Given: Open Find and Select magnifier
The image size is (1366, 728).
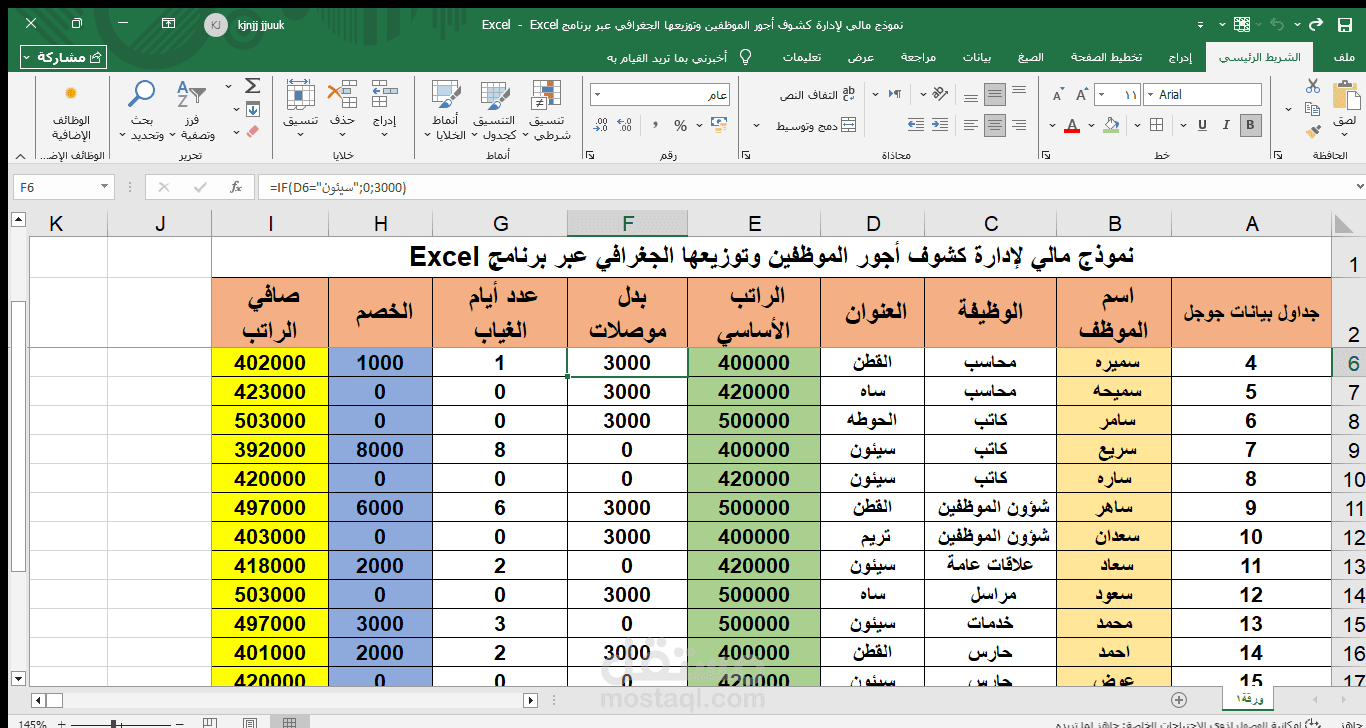Looking at the screenshot, I should pyautogui.click(x=143, y=95).
